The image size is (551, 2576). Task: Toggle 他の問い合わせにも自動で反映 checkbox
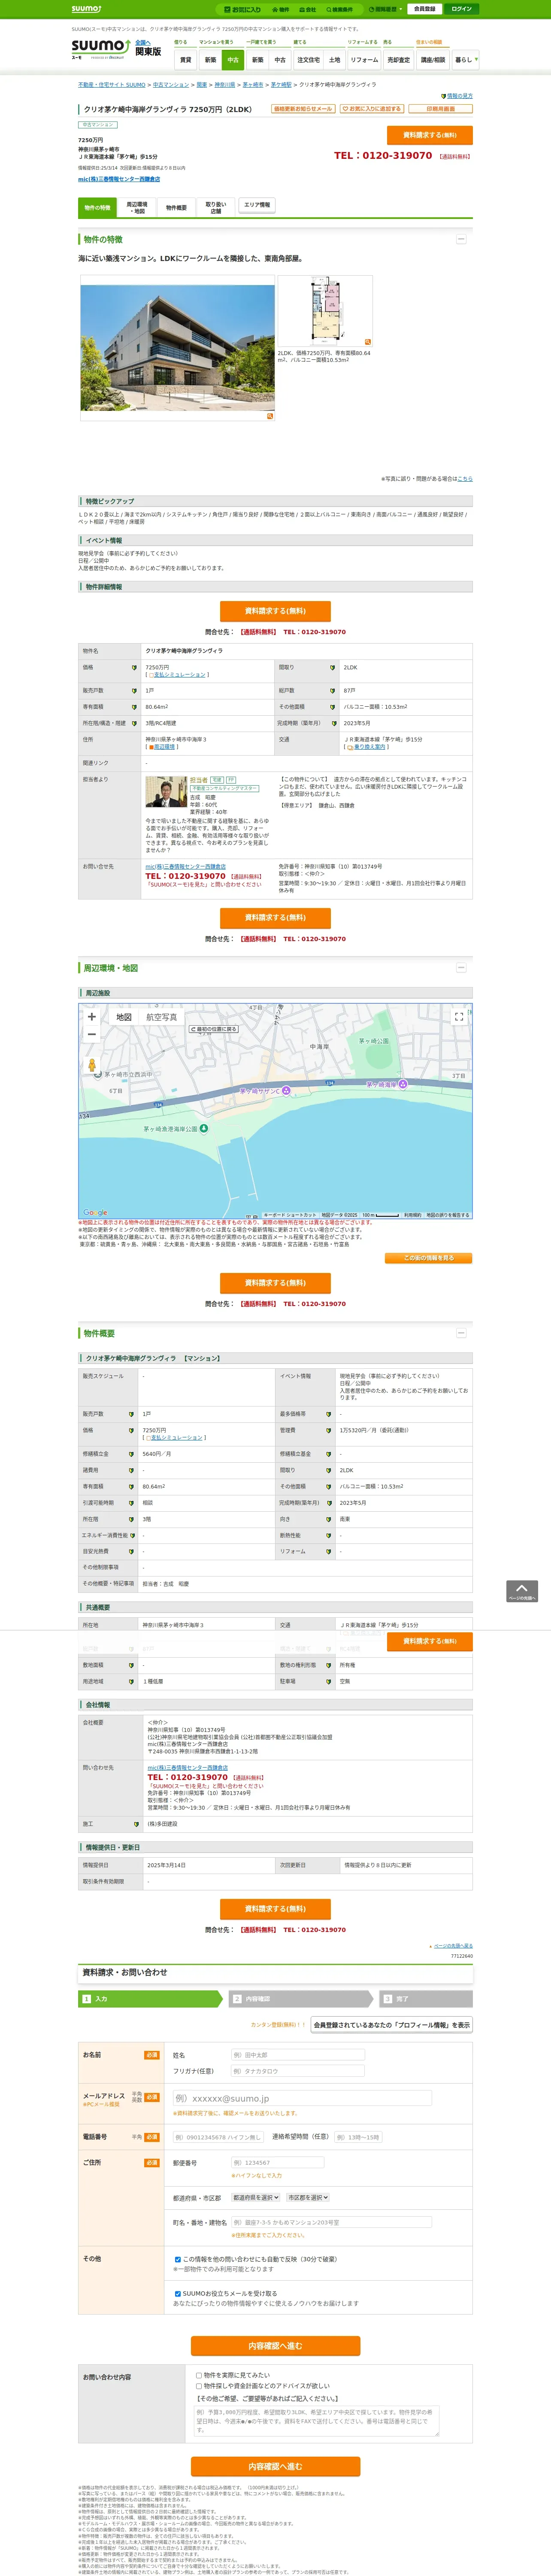pos(178,2259)
